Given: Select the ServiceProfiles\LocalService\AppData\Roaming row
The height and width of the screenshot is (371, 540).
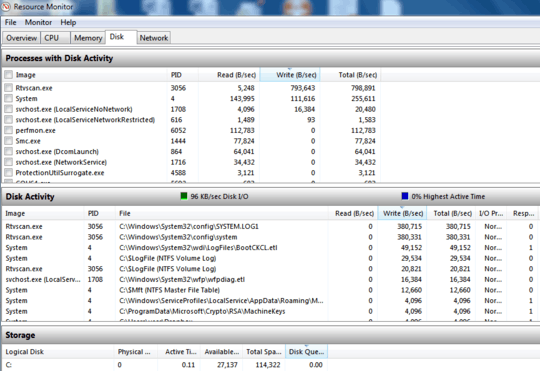Looking at the screenshot, I should [270, 301].
